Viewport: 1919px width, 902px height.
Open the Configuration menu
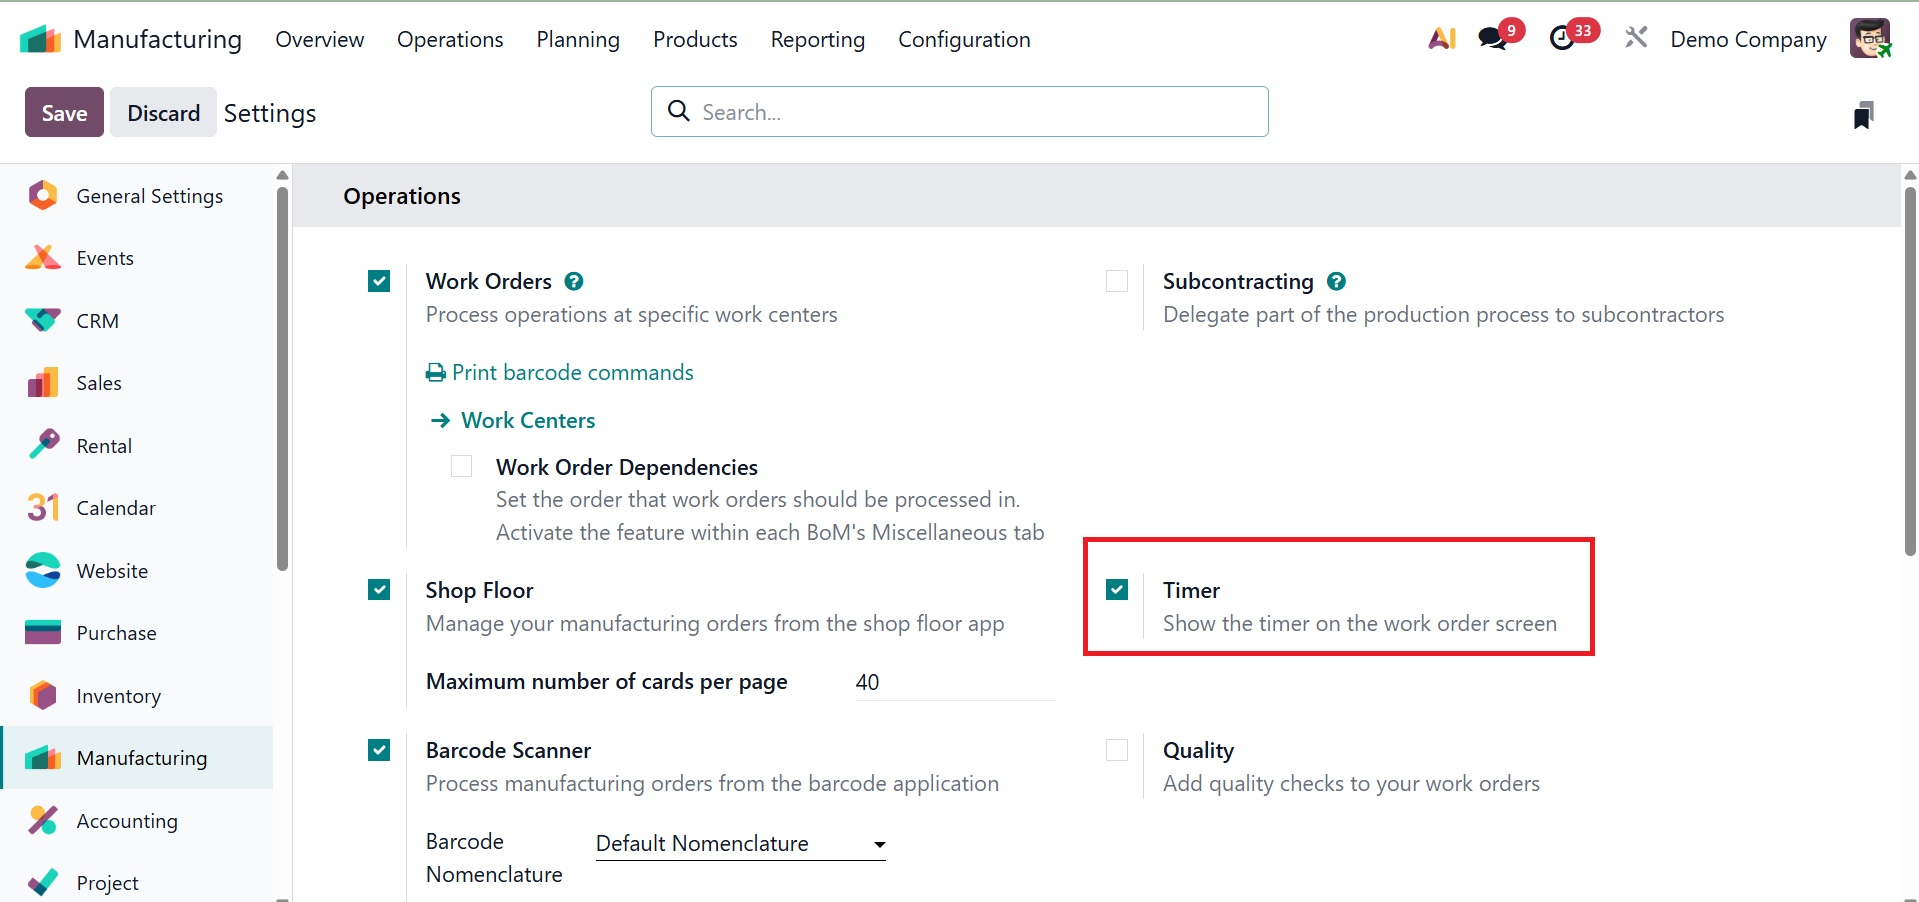pyautogui.click(x=964, y=40)
